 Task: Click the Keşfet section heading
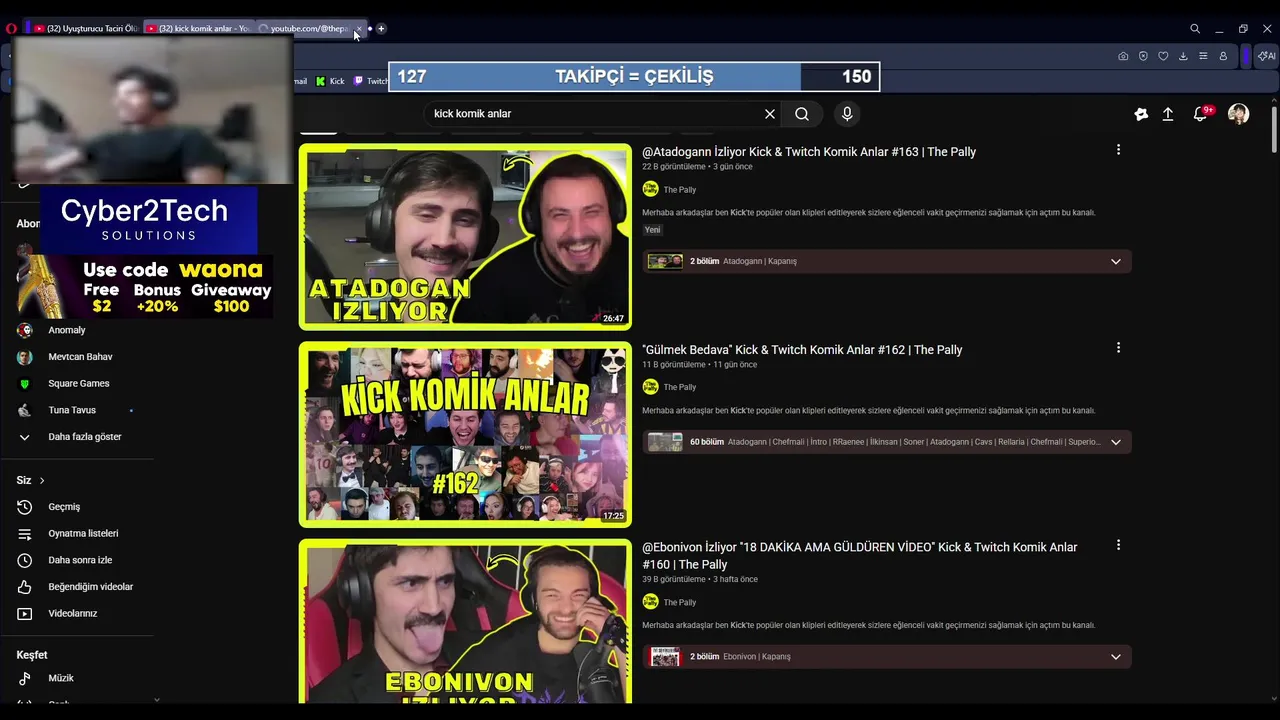(x=32, y=655)
